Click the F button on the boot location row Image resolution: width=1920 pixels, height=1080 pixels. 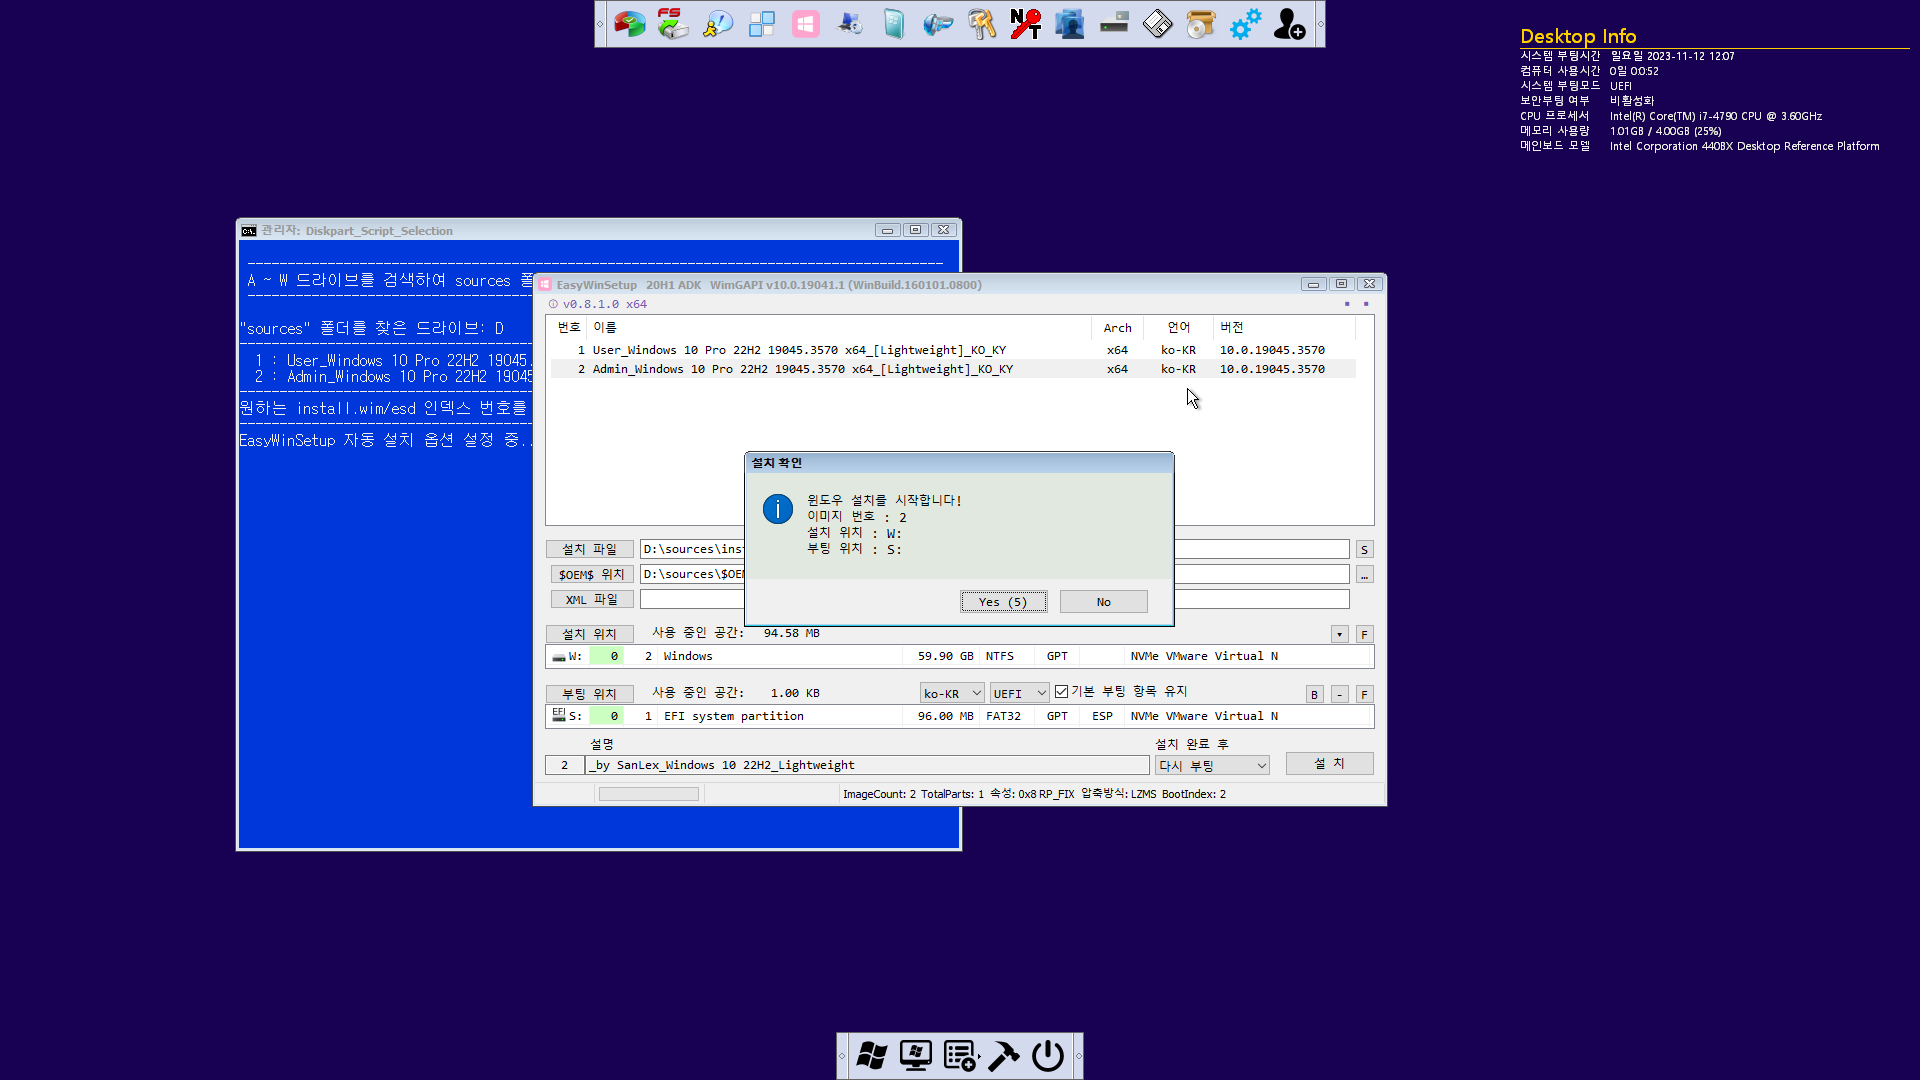tap(1364, 694)
